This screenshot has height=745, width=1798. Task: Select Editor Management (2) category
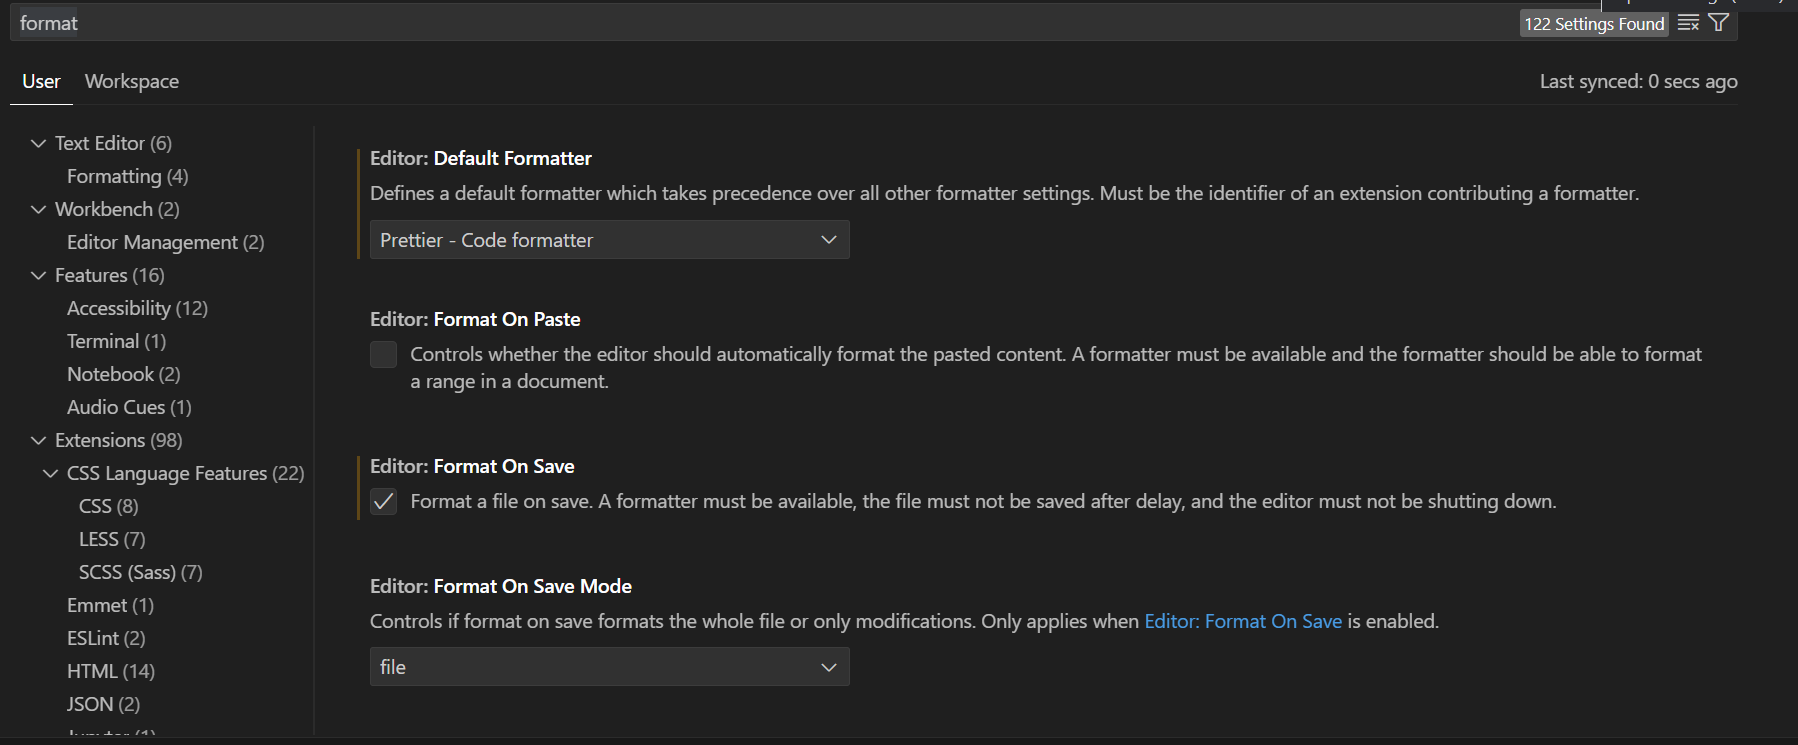(166, 242)
